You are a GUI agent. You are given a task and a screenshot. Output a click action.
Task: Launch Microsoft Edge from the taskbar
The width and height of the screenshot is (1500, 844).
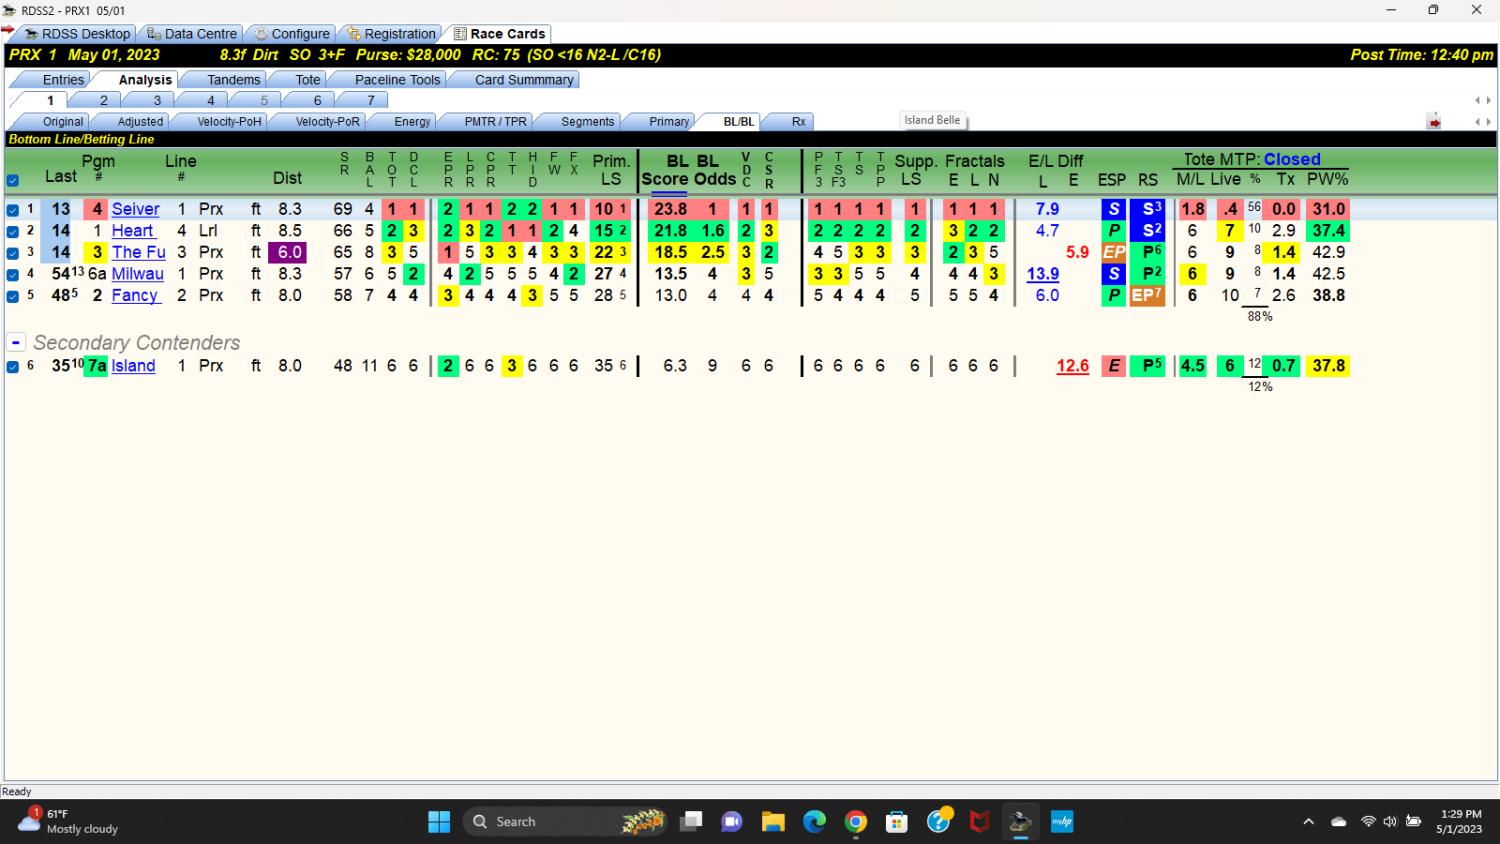(x=814, y=822)
